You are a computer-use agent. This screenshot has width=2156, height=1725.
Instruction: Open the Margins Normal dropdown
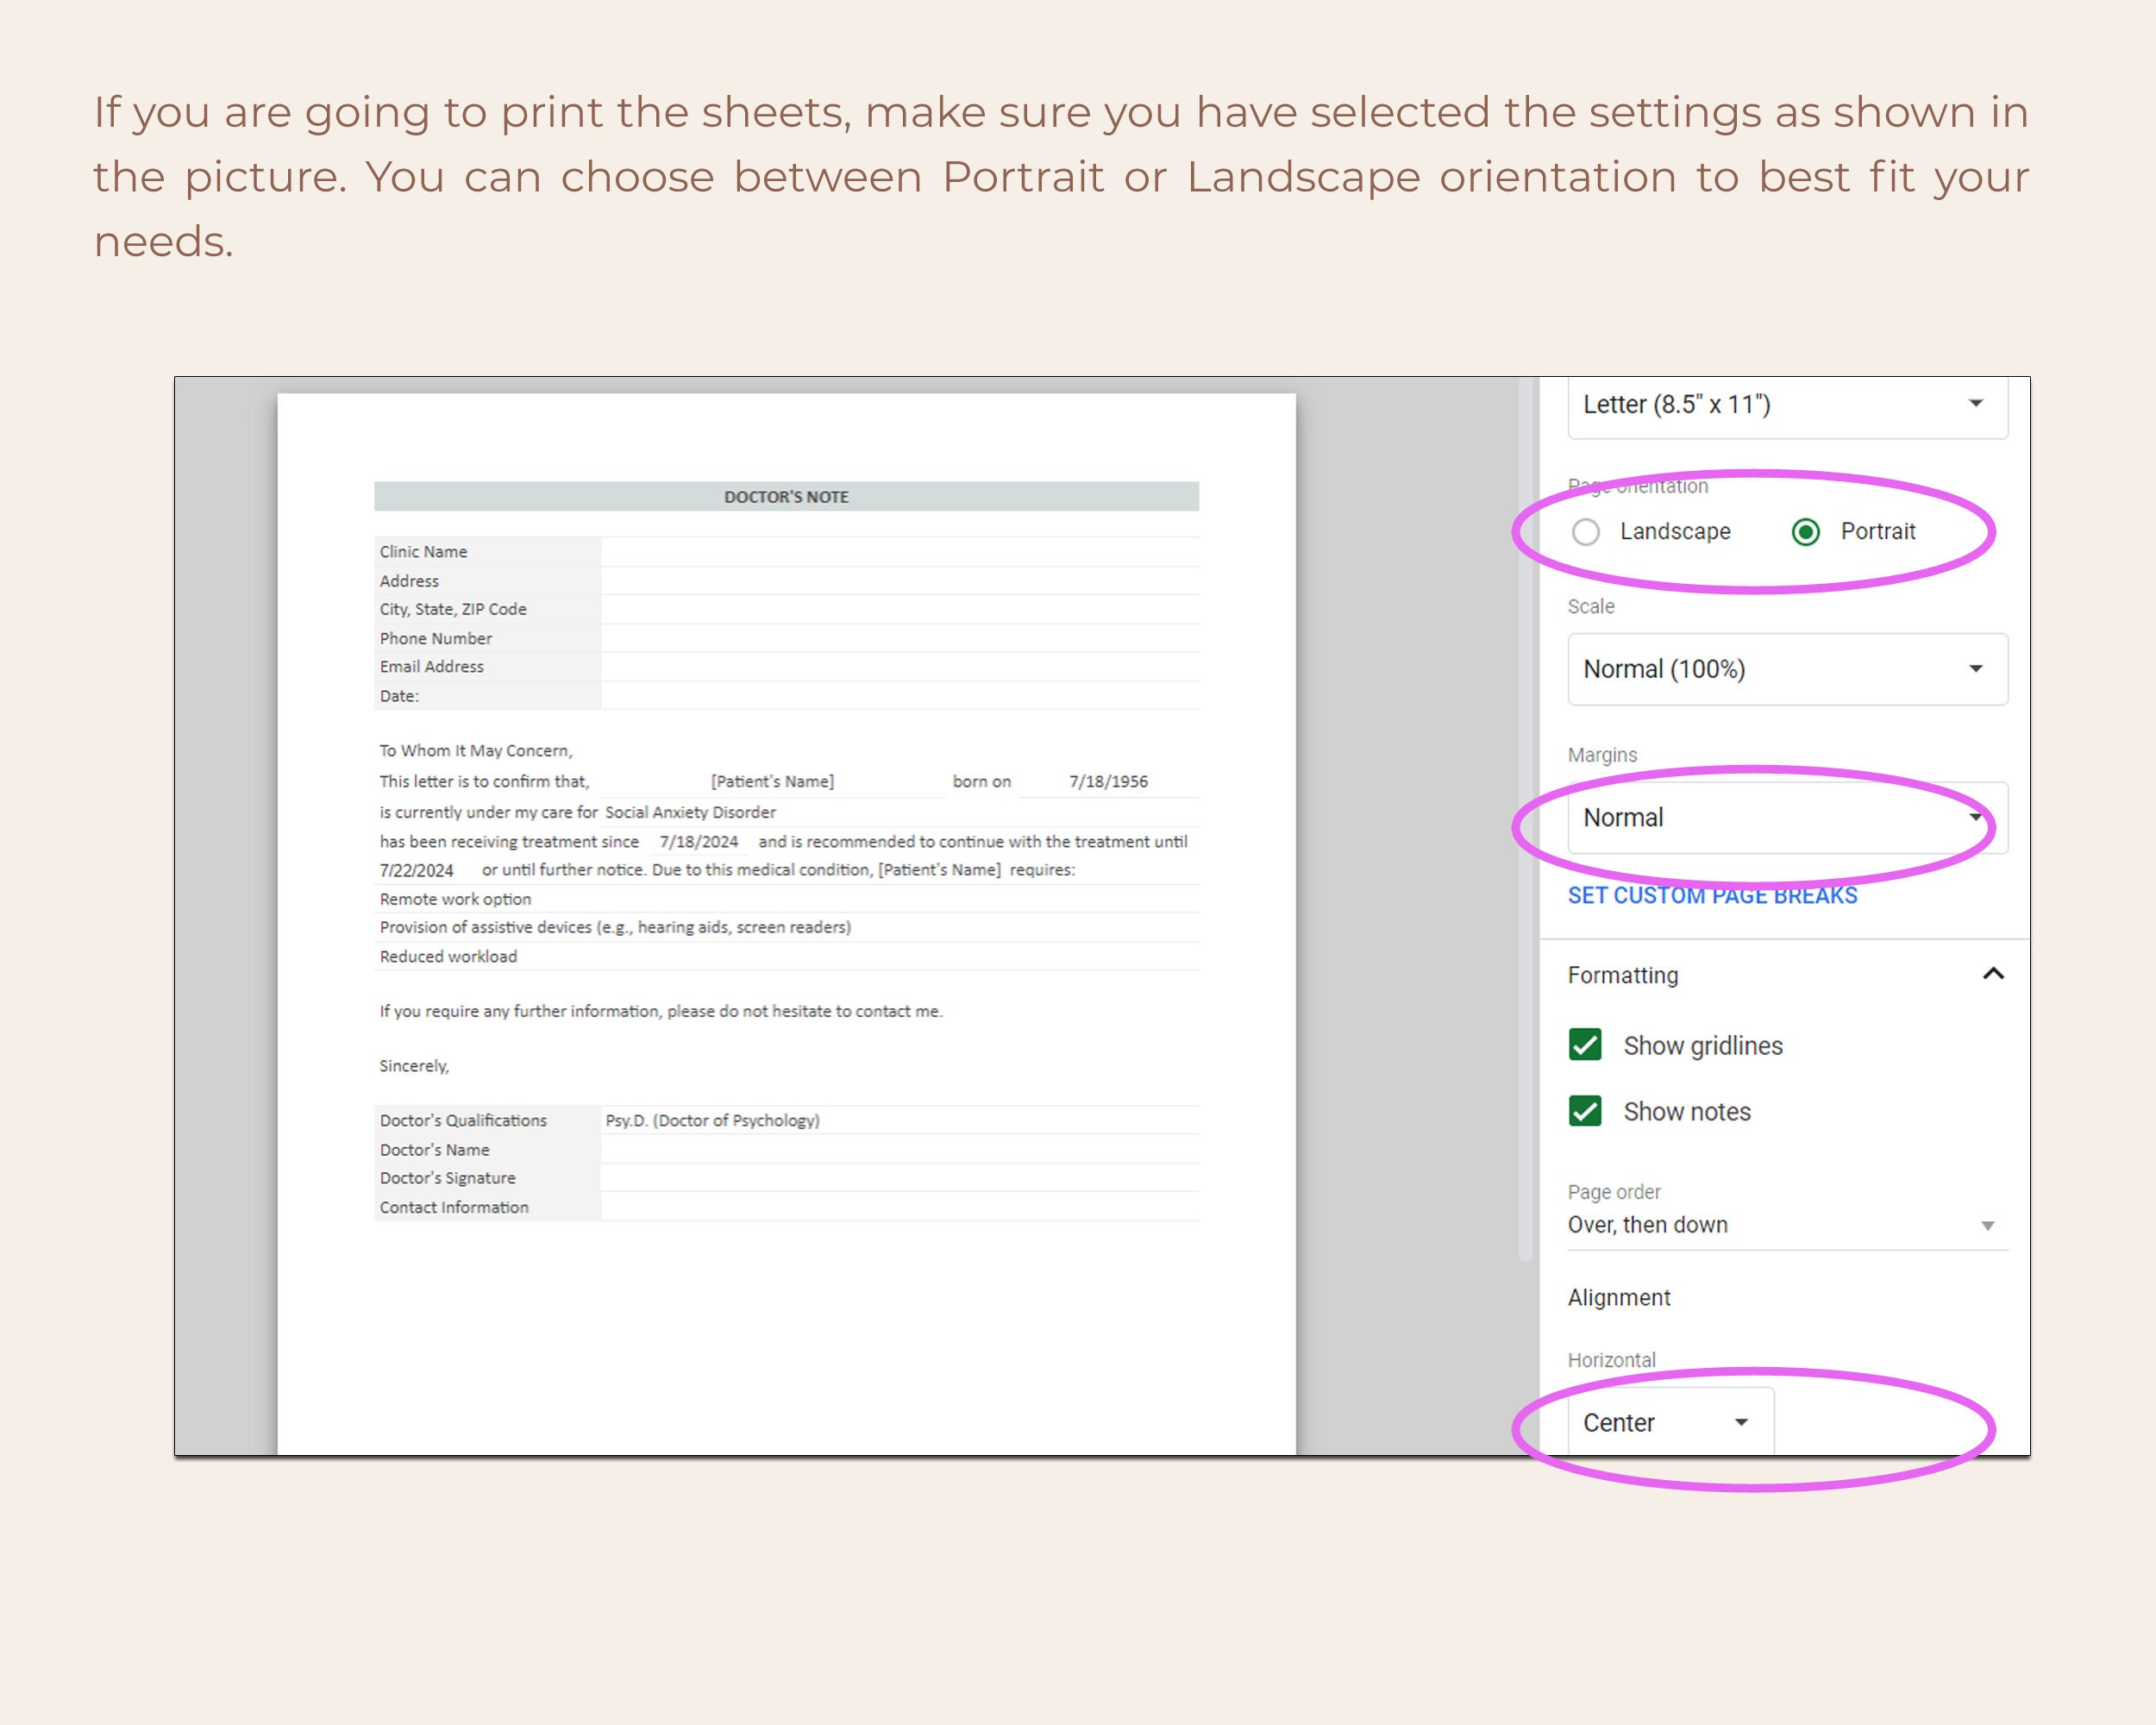click(1788, 818)
